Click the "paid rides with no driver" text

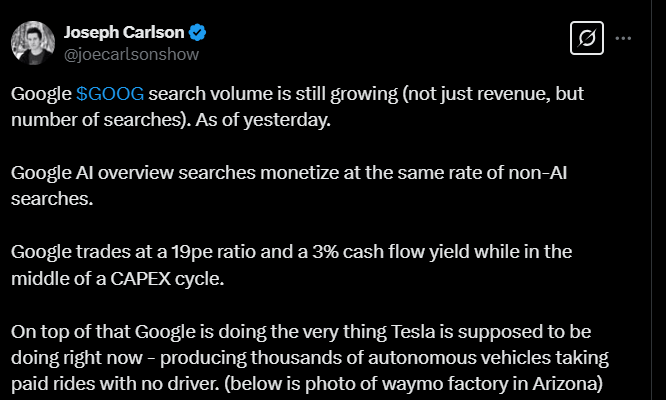click(114, 384)
